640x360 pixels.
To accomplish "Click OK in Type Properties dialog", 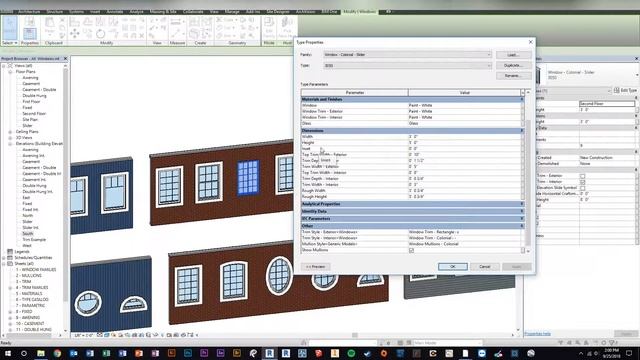I will click(453, 267).
